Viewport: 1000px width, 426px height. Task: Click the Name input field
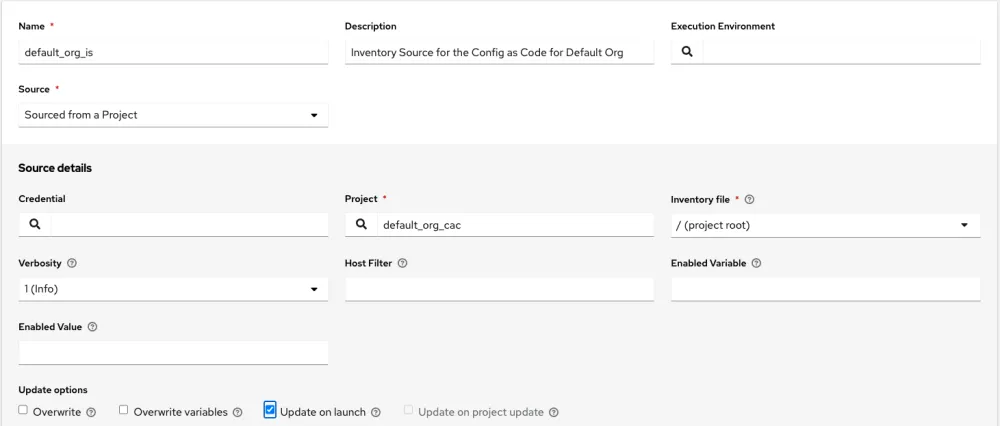tap(173, 52)
